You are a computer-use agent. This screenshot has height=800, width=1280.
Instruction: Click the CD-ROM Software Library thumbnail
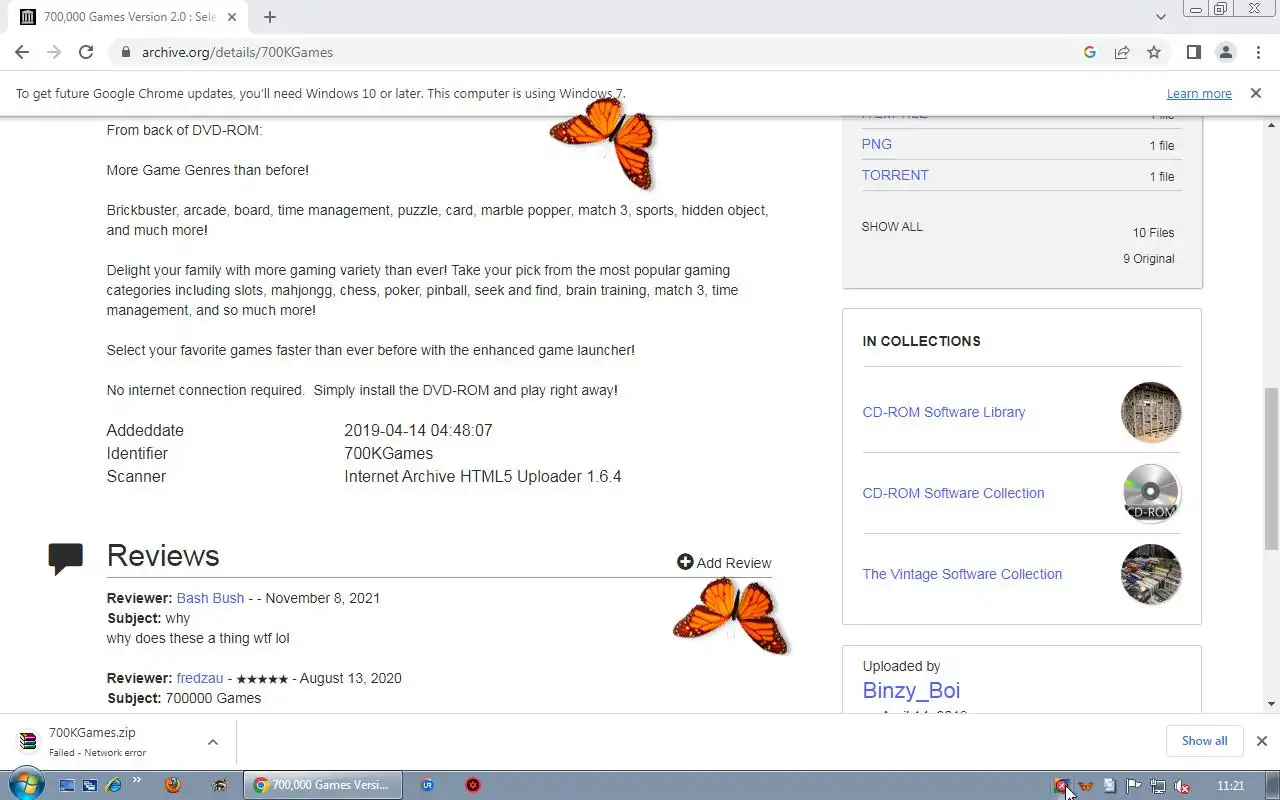coord(1151,412)
